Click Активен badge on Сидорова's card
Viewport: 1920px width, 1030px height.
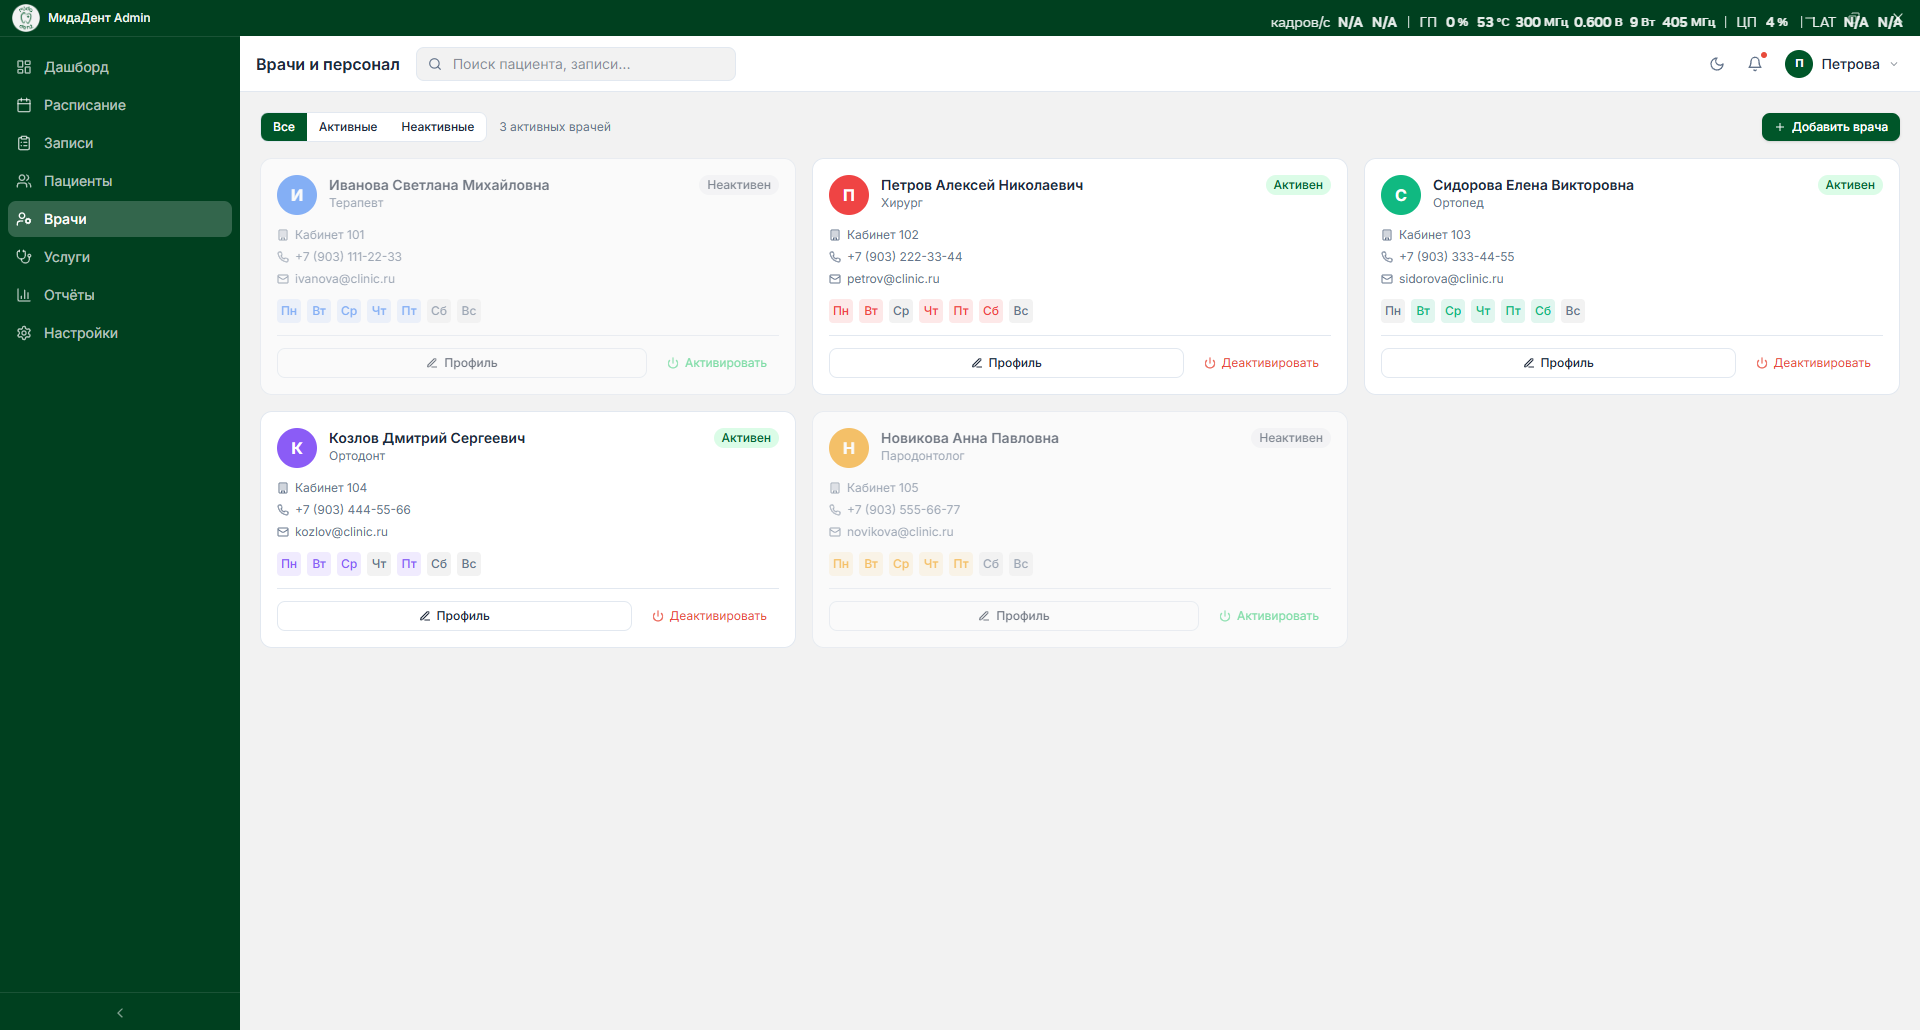1850,185
